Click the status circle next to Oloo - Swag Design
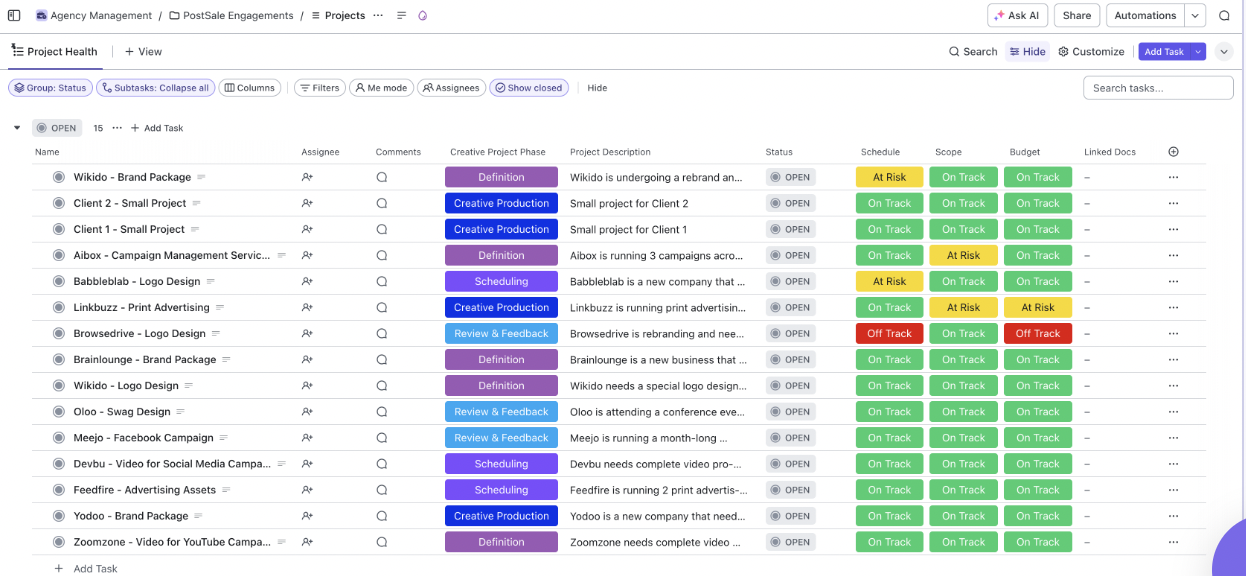Screen dimensions: 1246x576 [59, 412]
